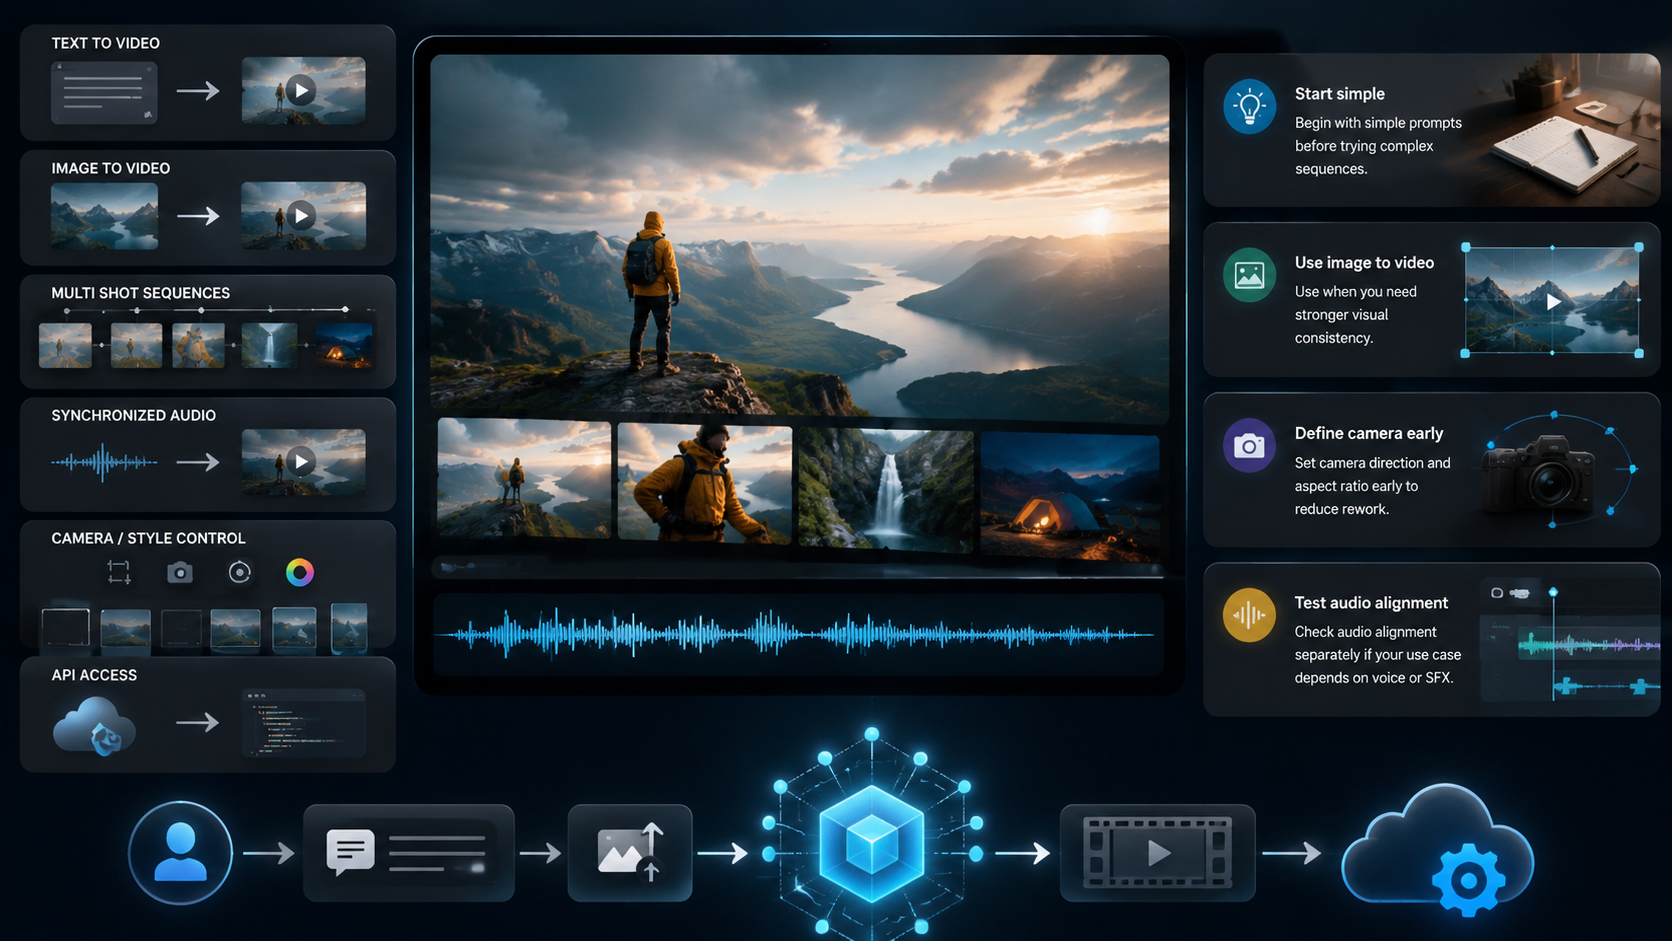The height and width of the screenshot is (941, 1672).
Task: Click the Define camera early heading
Action: point(1369,433)
